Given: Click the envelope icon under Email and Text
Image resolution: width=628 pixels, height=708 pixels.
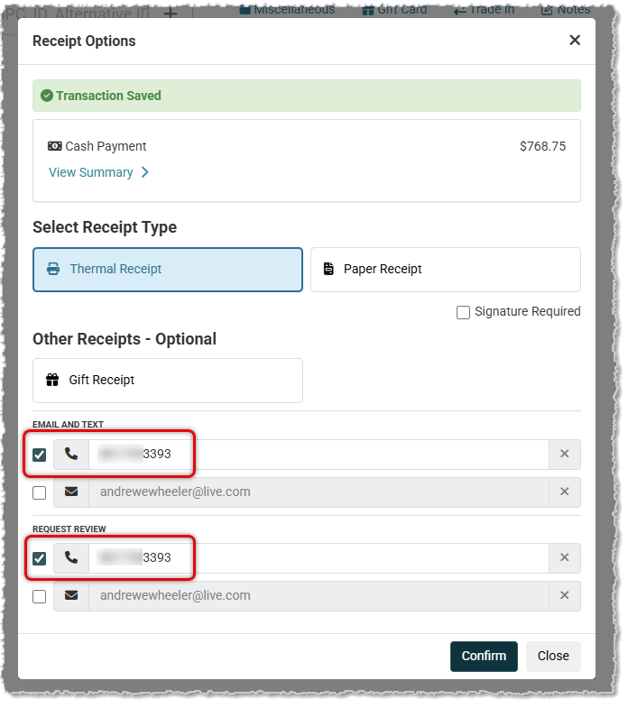Looking at the screenshot, I should pyautogui.click(x=71, y=492).
